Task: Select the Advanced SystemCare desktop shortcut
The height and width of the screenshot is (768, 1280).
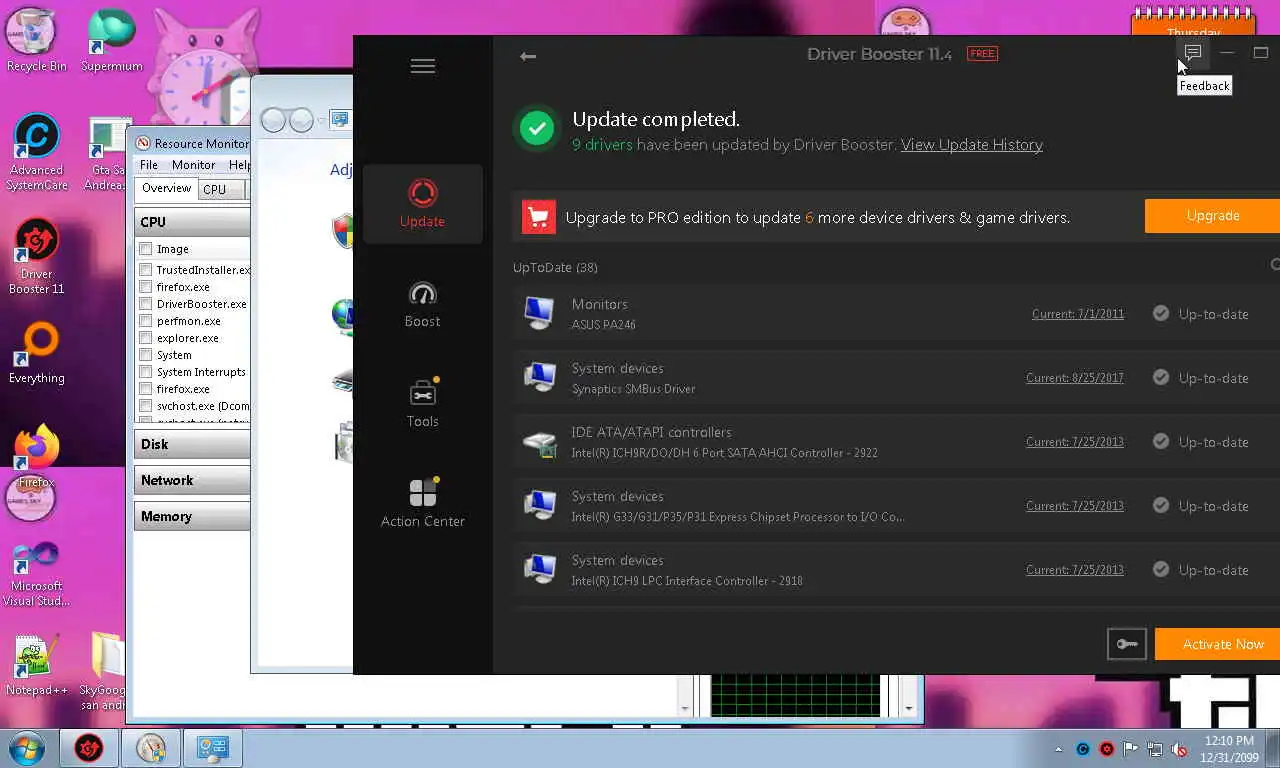Action: pyautogui.click(x=36, y=152)
